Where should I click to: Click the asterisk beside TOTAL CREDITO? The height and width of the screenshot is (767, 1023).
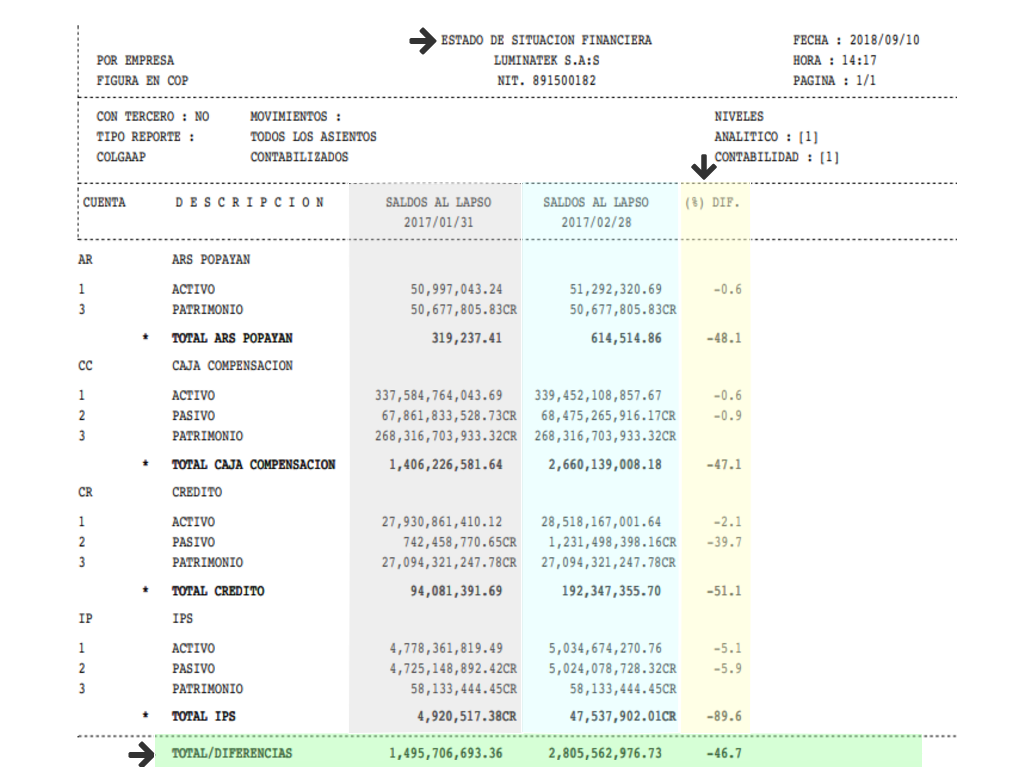click(146, 591)
